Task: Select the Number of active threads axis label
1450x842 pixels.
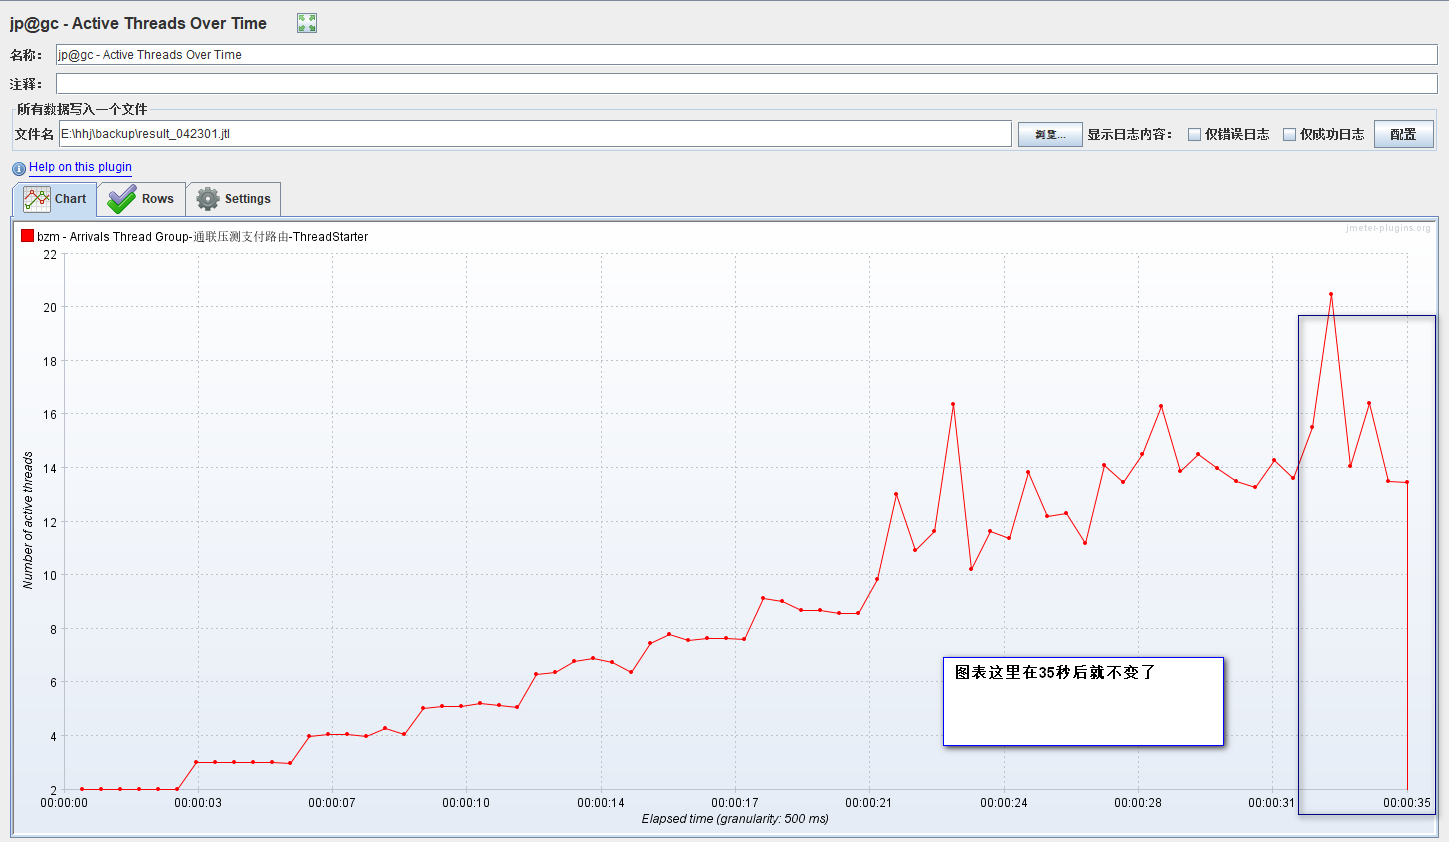Action: coord(28,520)
